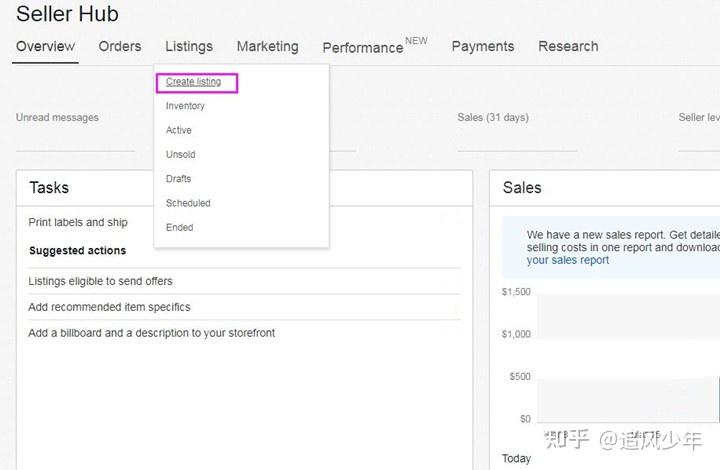Click Print labels and ship task

(x=78, y=222)
